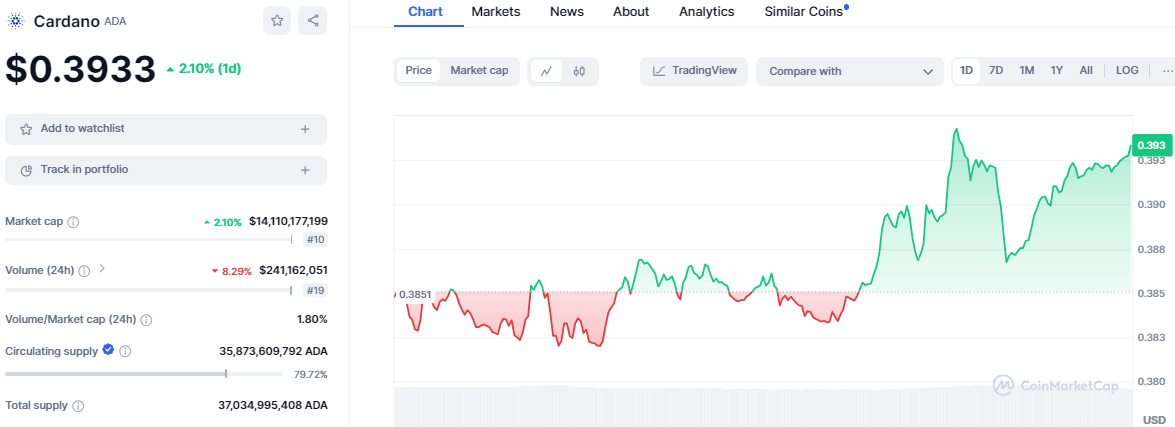Expand the Volume (24h) chevron arrow
The width and height of the screenshot is (1175, 427).
pyautogui.click(x=103, y=269)
